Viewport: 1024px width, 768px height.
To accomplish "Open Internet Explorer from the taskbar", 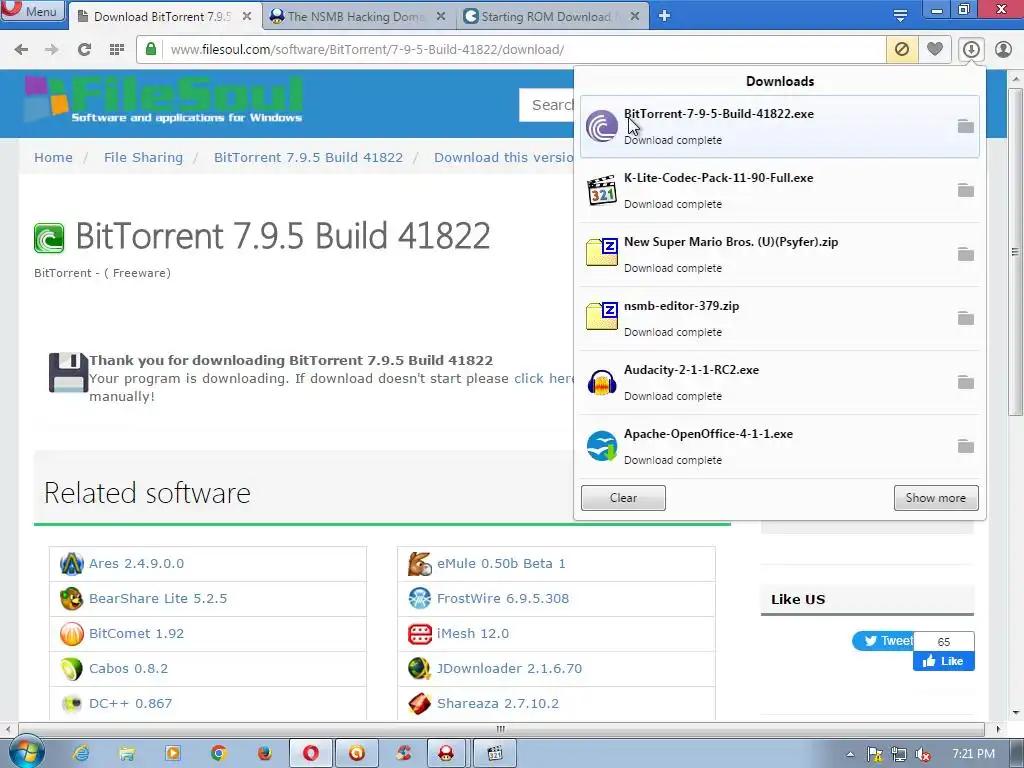I will pos(81,754).
